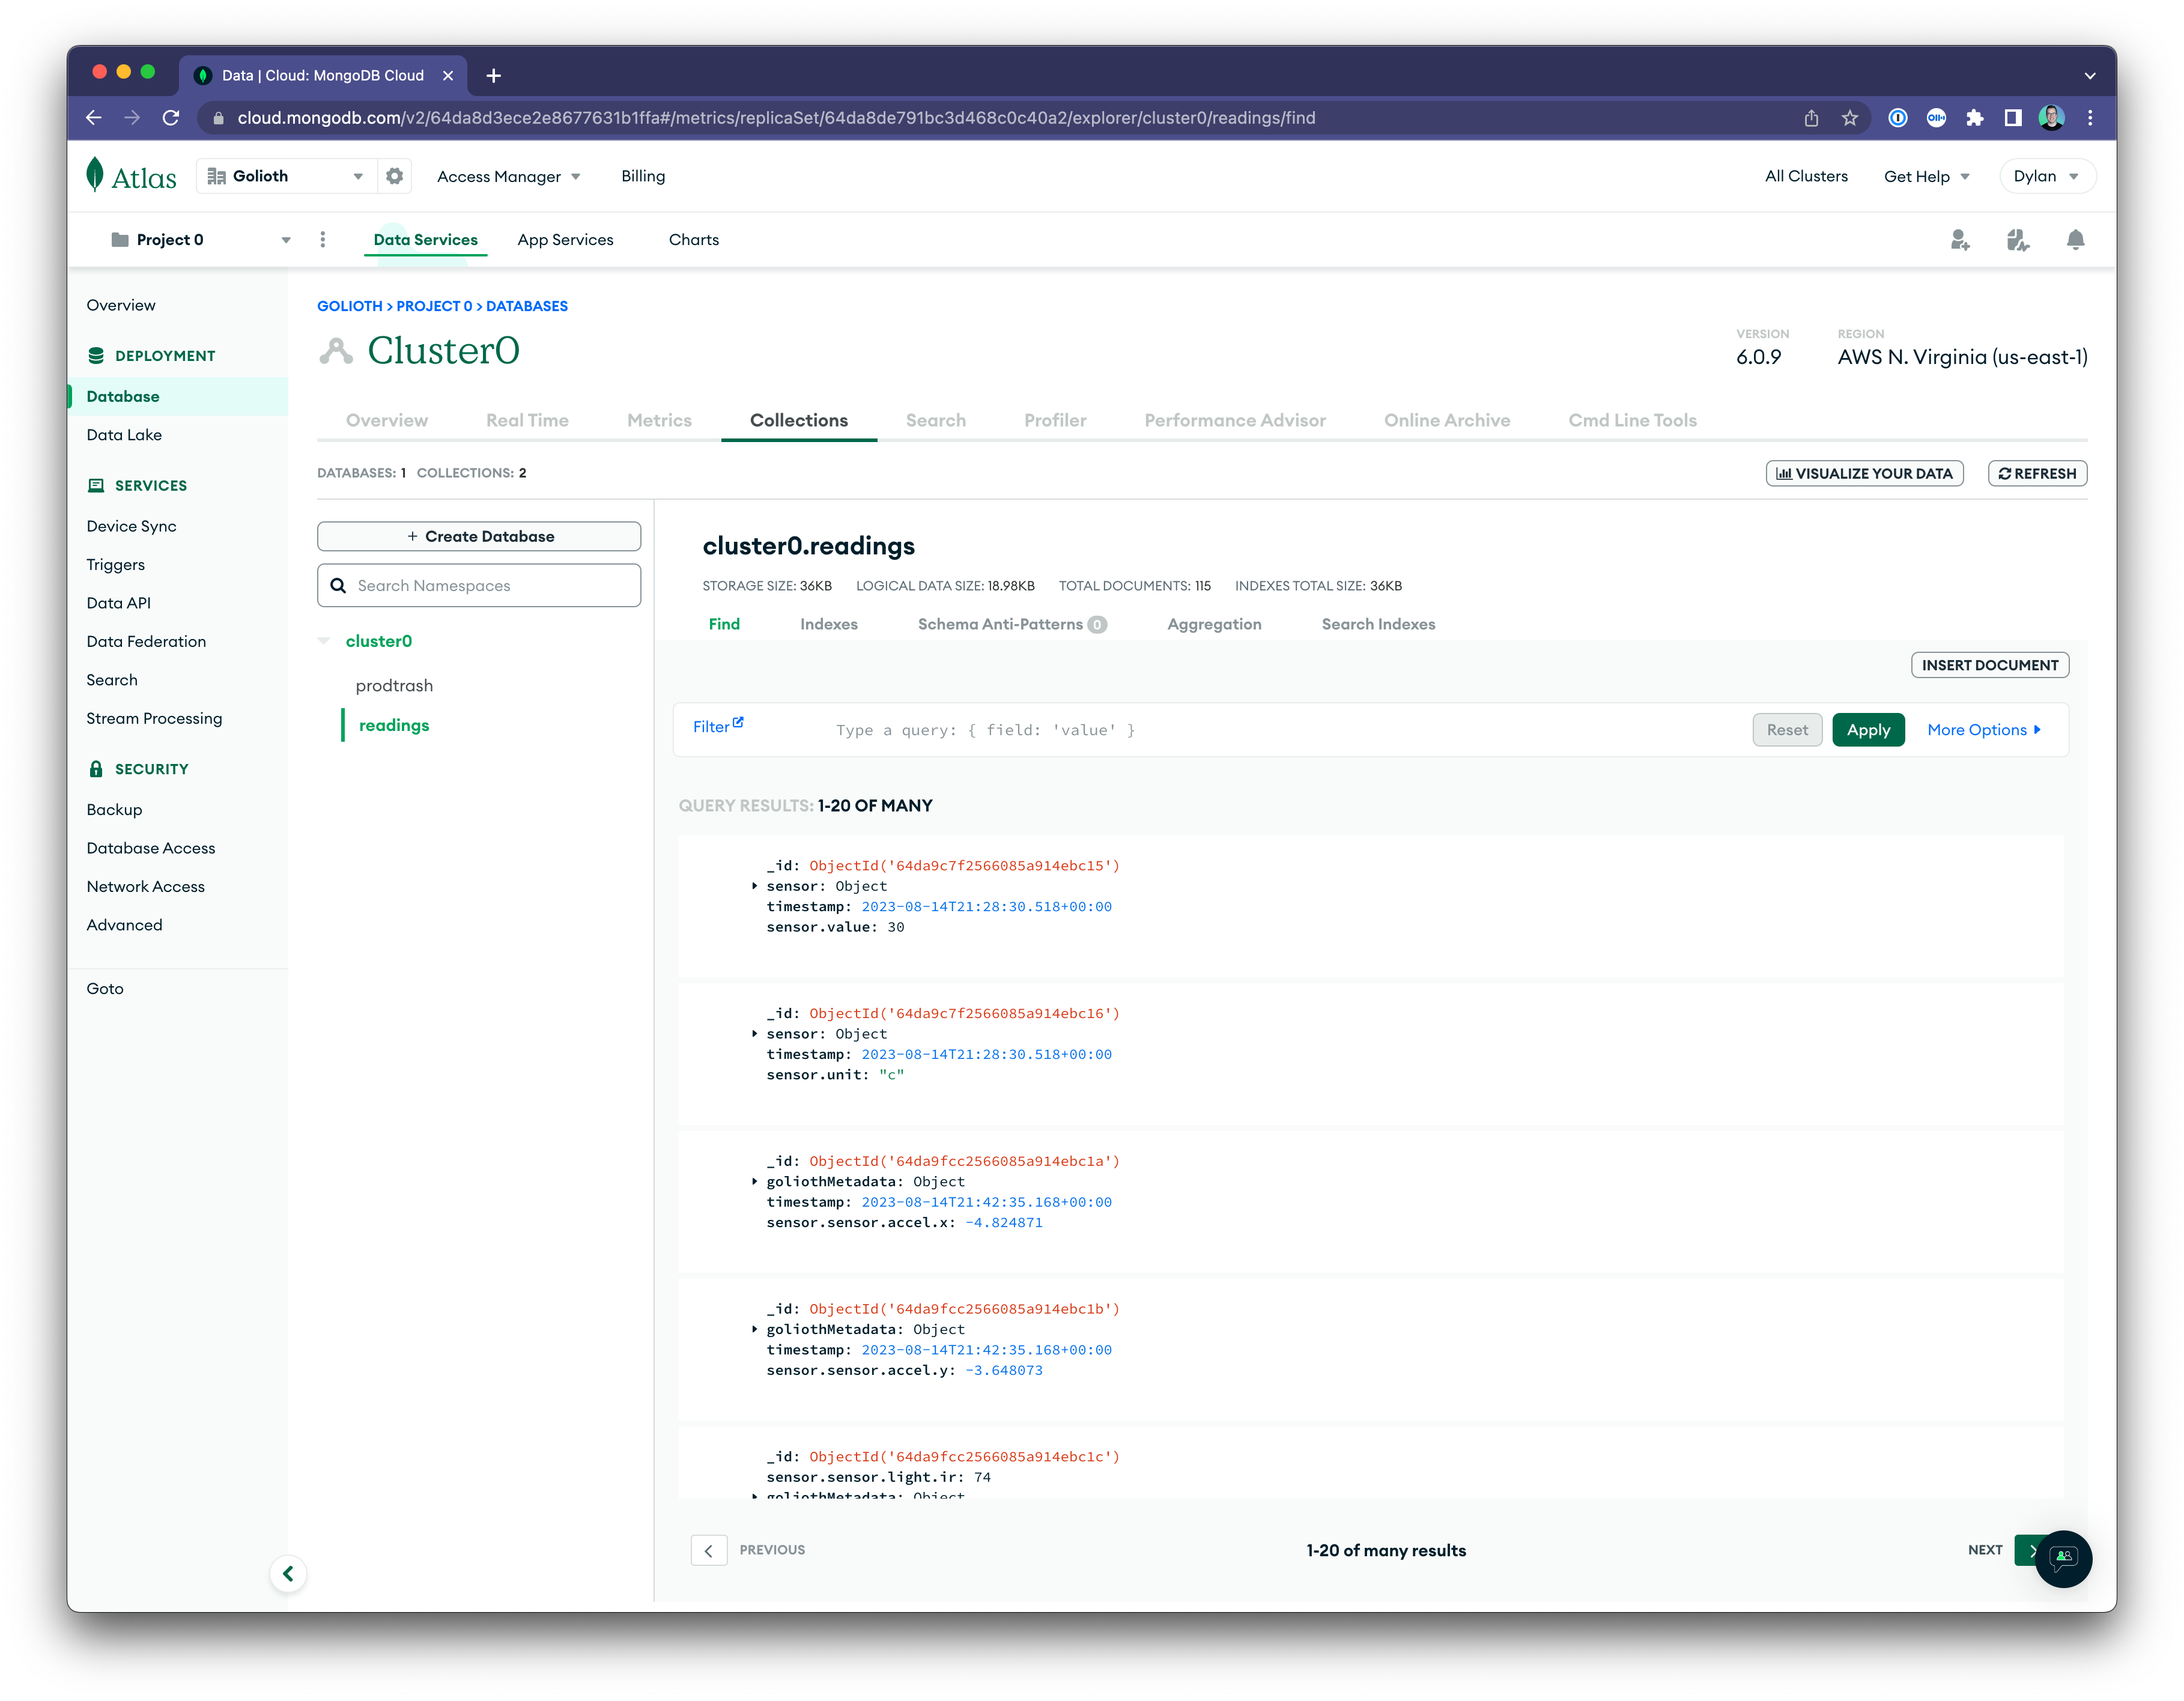Open Get Help dropdown

point(1926,177)
